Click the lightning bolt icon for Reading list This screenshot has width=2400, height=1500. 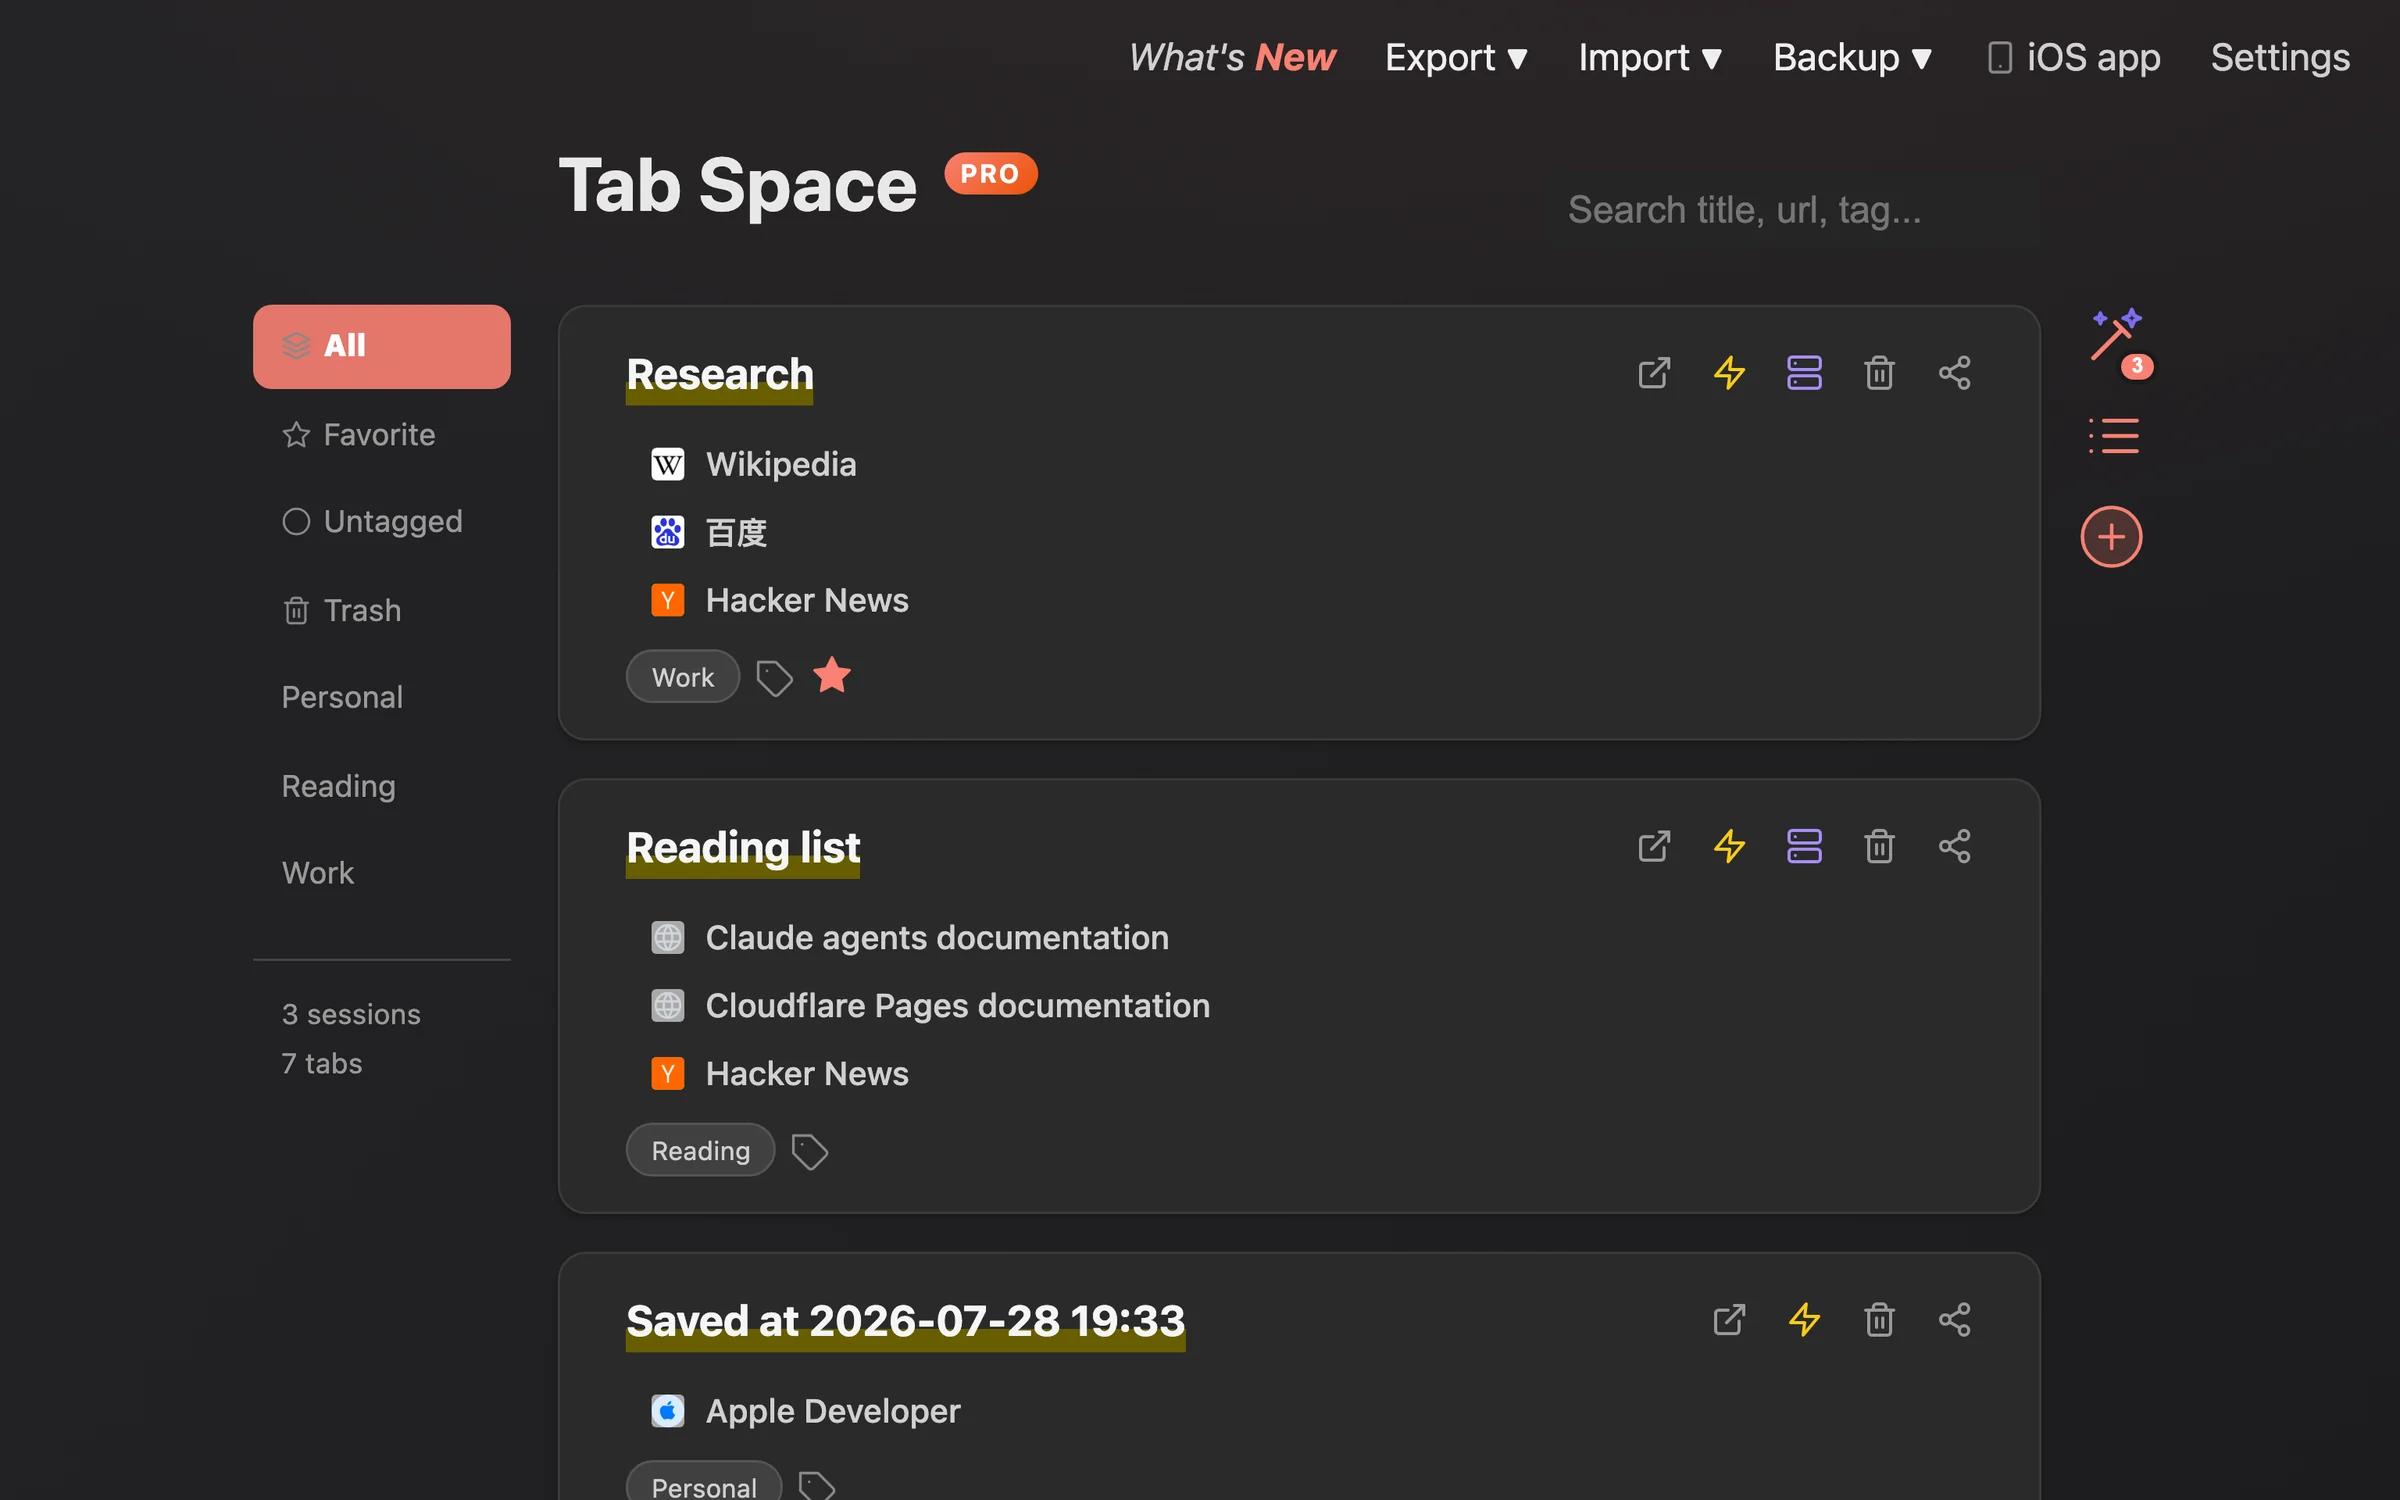click(1729, 846)
